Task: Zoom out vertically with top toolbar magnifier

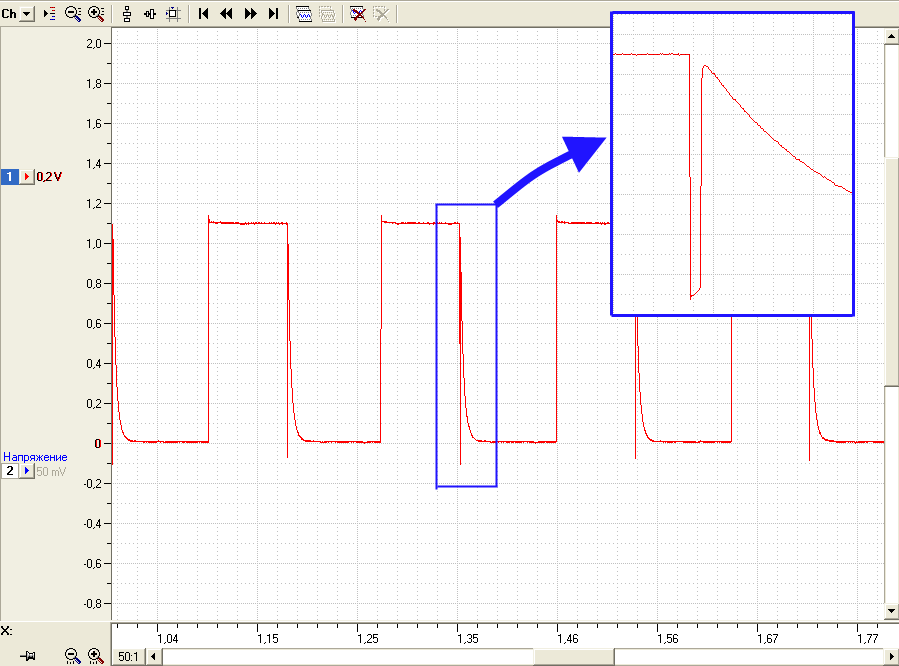Action: (x=73, y=14)
